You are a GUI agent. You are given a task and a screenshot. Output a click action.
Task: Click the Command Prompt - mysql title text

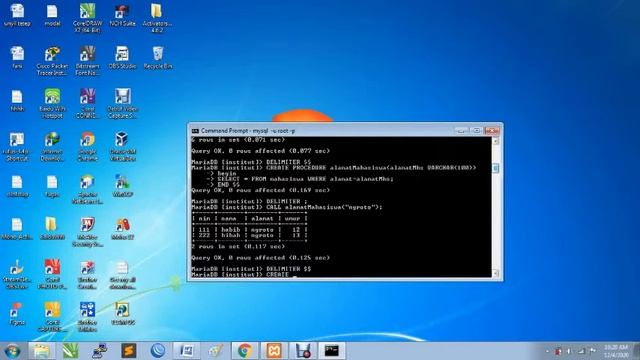click(x=248, y=131)
